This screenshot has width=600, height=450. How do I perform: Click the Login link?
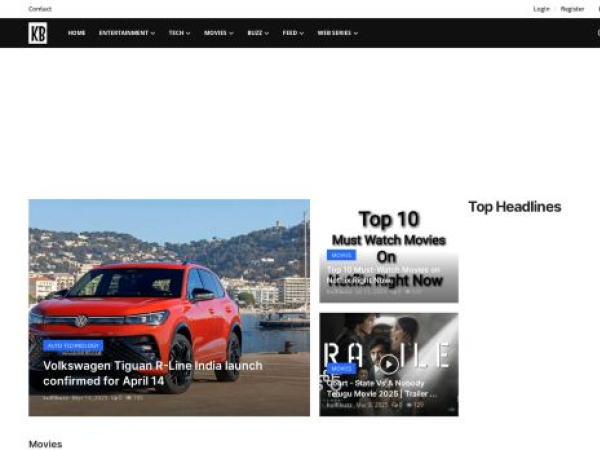pyautogui.click(x=541, y=9)
